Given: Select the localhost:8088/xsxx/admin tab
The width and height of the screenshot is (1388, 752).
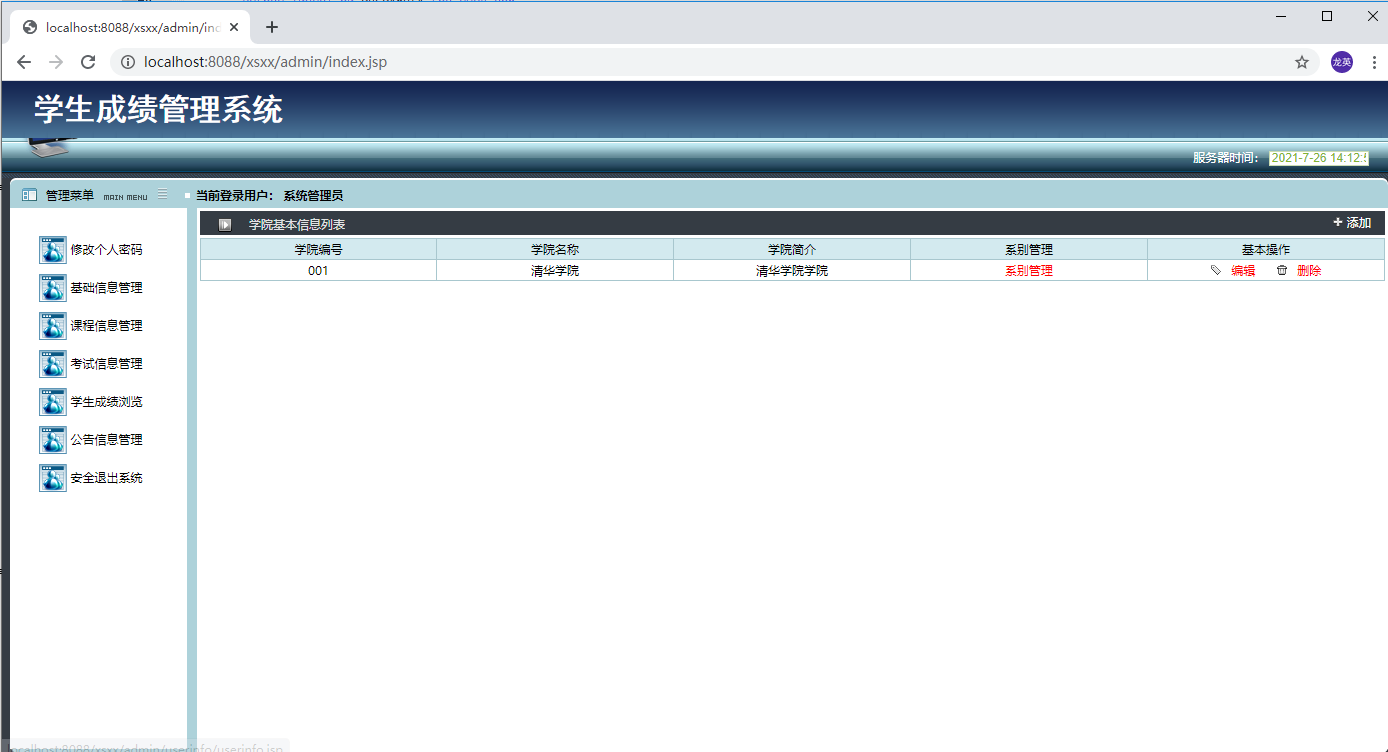Looking at the screenshot, I should (x=130, y=27).
